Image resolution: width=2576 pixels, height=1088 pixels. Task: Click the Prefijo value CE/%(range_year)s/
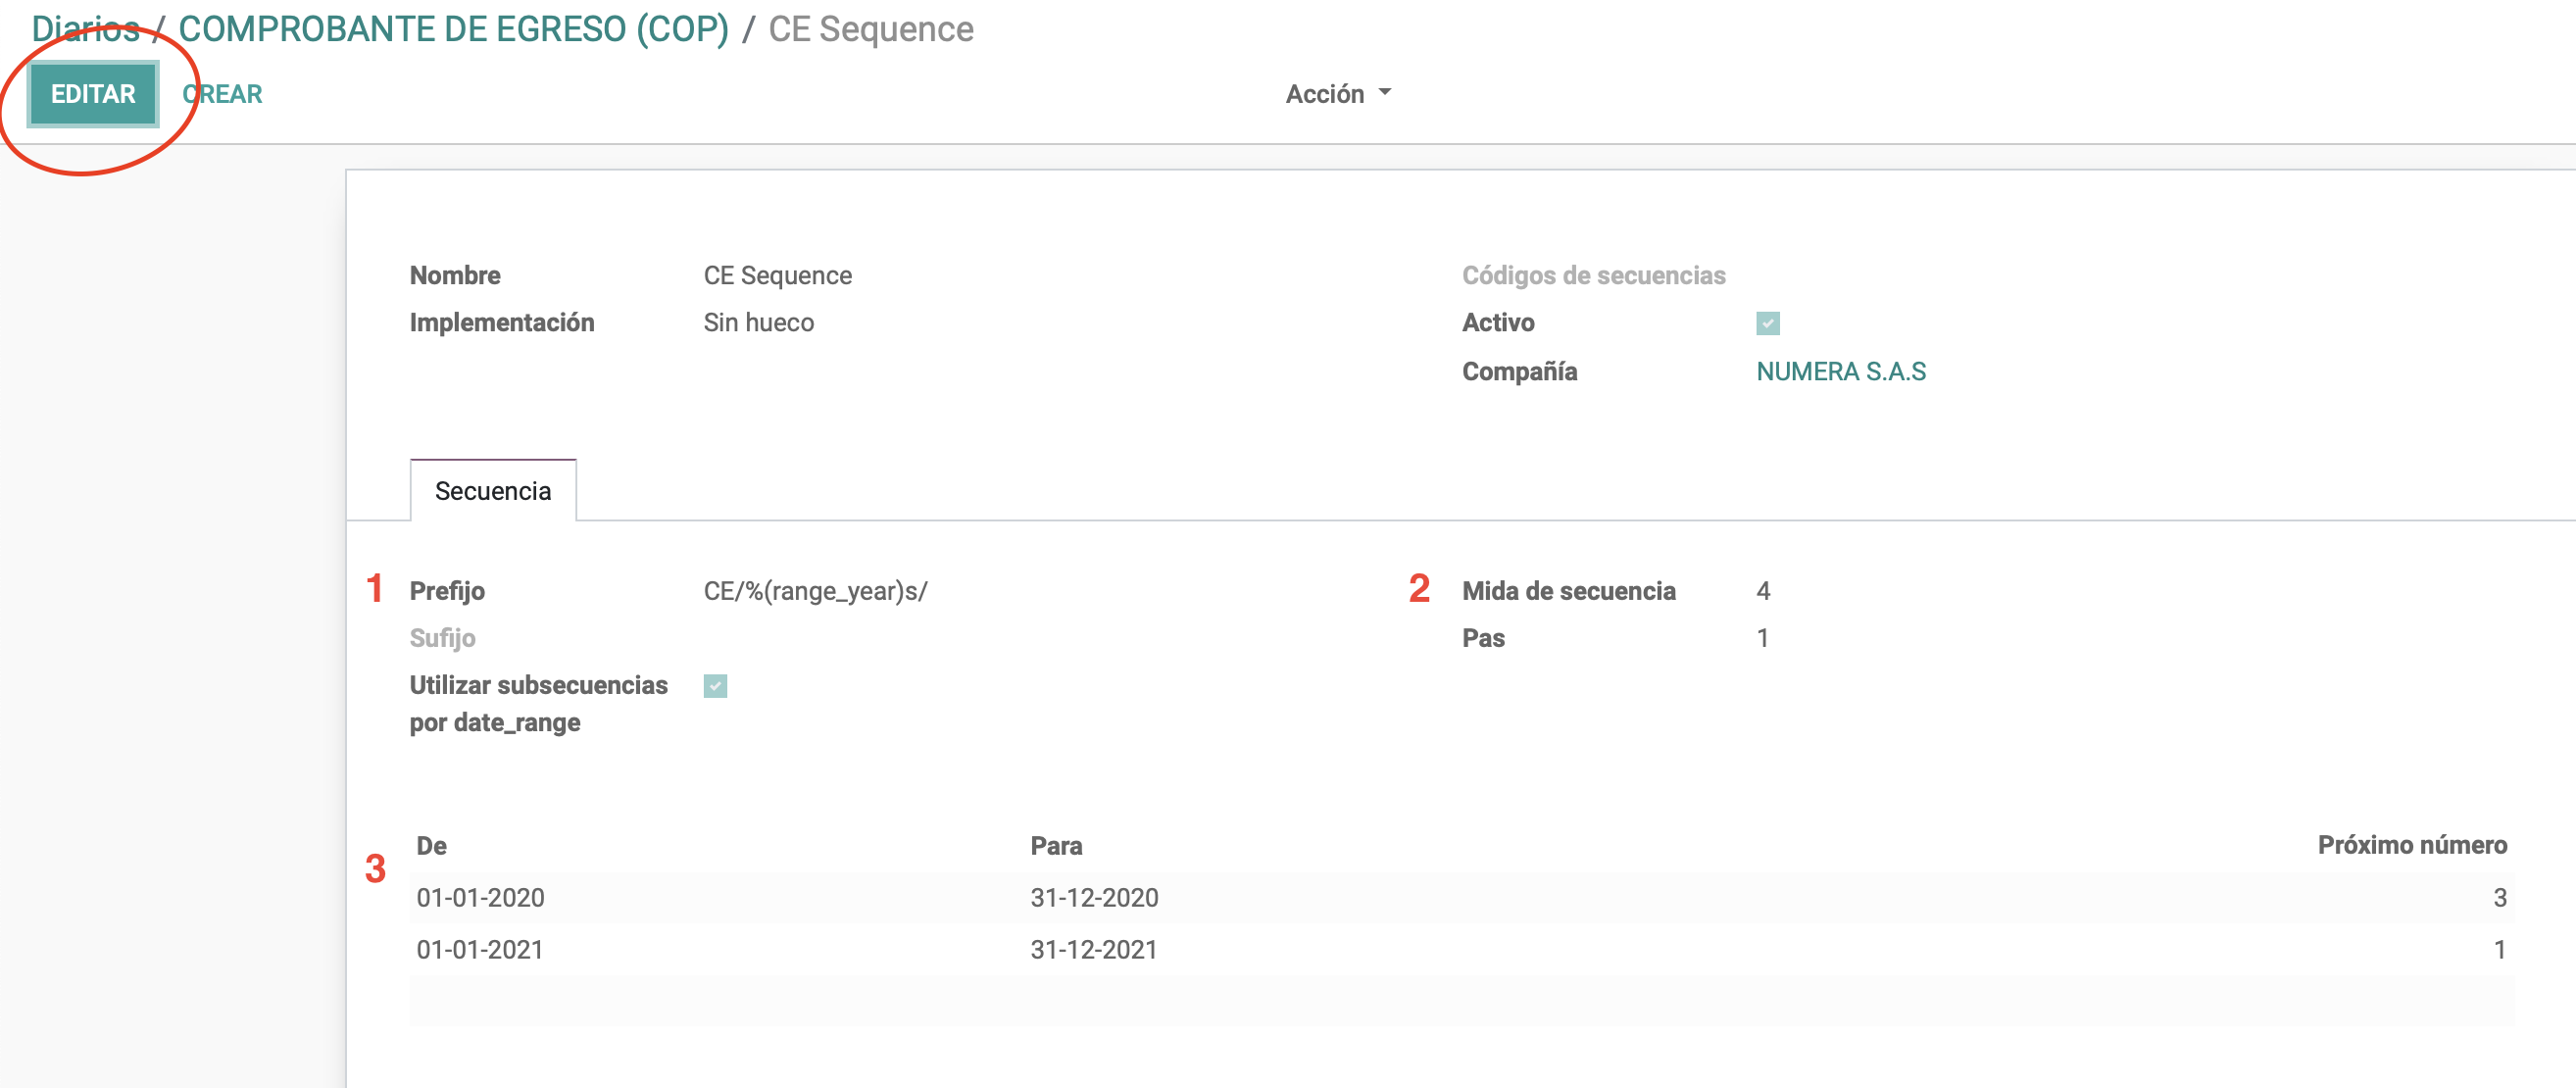[815, 591]
